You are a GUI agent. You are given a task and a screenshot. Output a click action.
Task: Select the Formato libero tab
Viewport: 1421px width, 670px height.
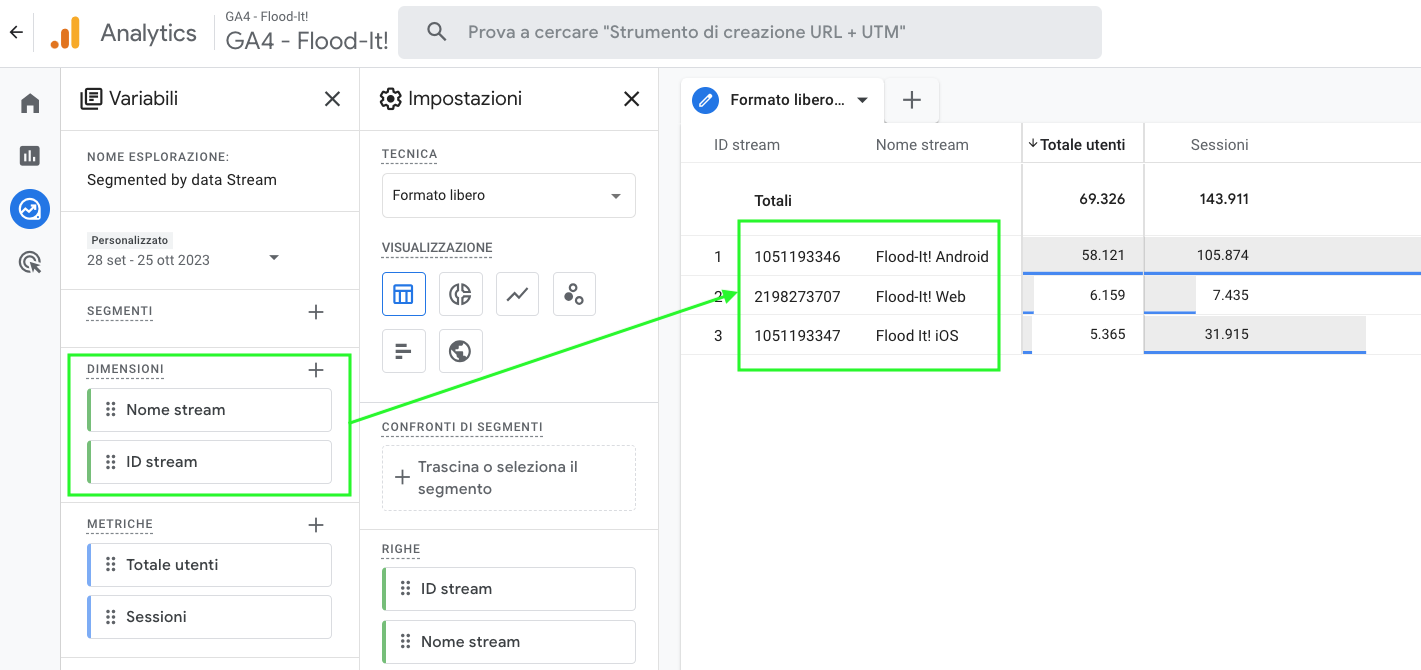click(x=782, y=100)
